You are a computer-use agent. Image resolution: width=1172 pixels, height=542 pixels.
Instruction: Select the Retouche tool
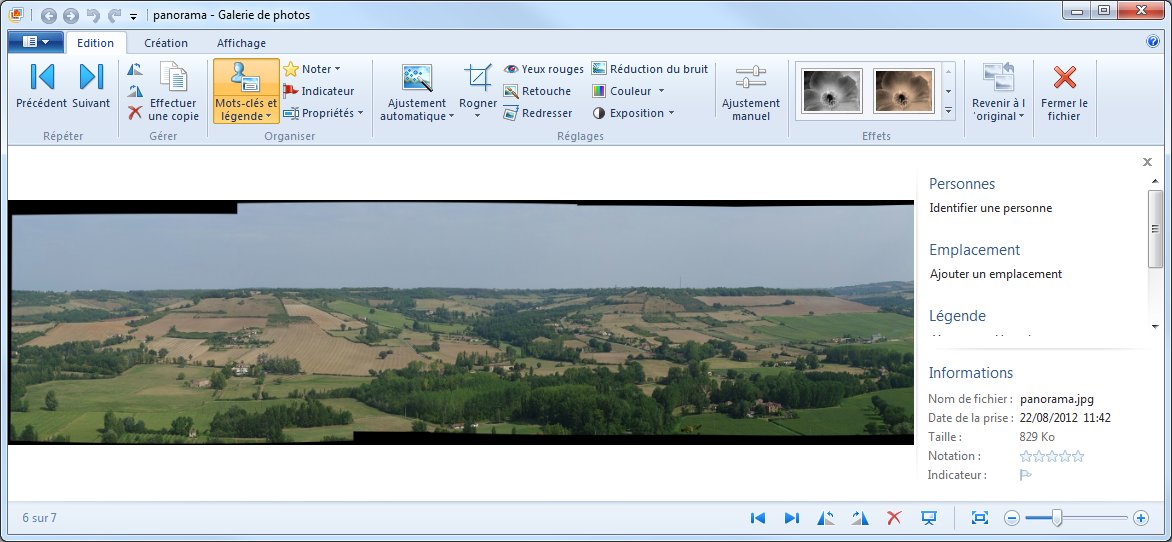(x=537, y=91)
